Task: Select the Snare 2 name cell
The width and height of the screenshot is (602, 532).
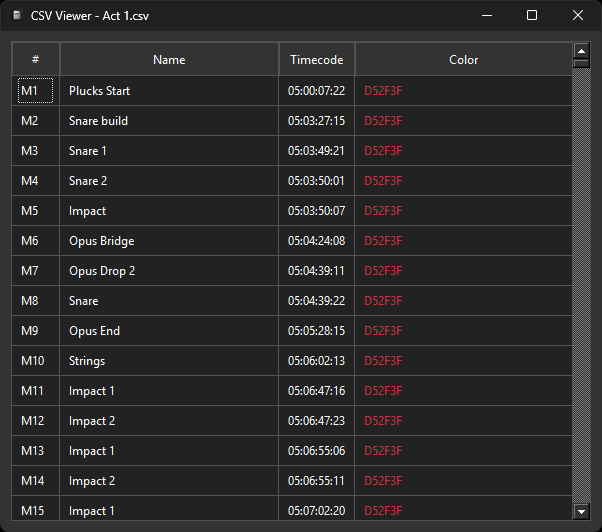Action: (x=169, y=180)
